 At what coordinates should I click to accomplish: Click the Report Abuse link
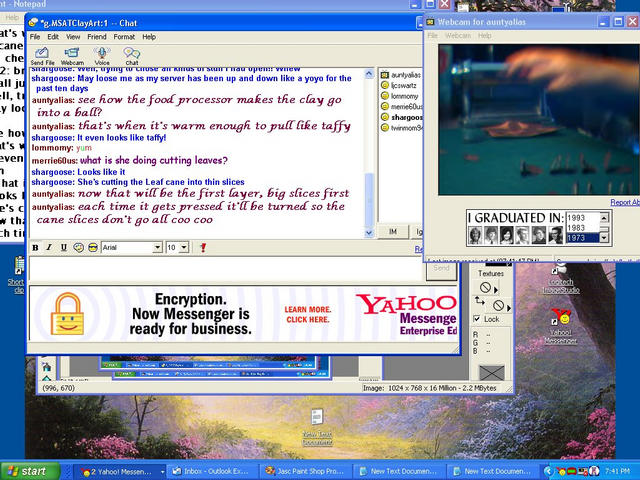tap(625, 202)
